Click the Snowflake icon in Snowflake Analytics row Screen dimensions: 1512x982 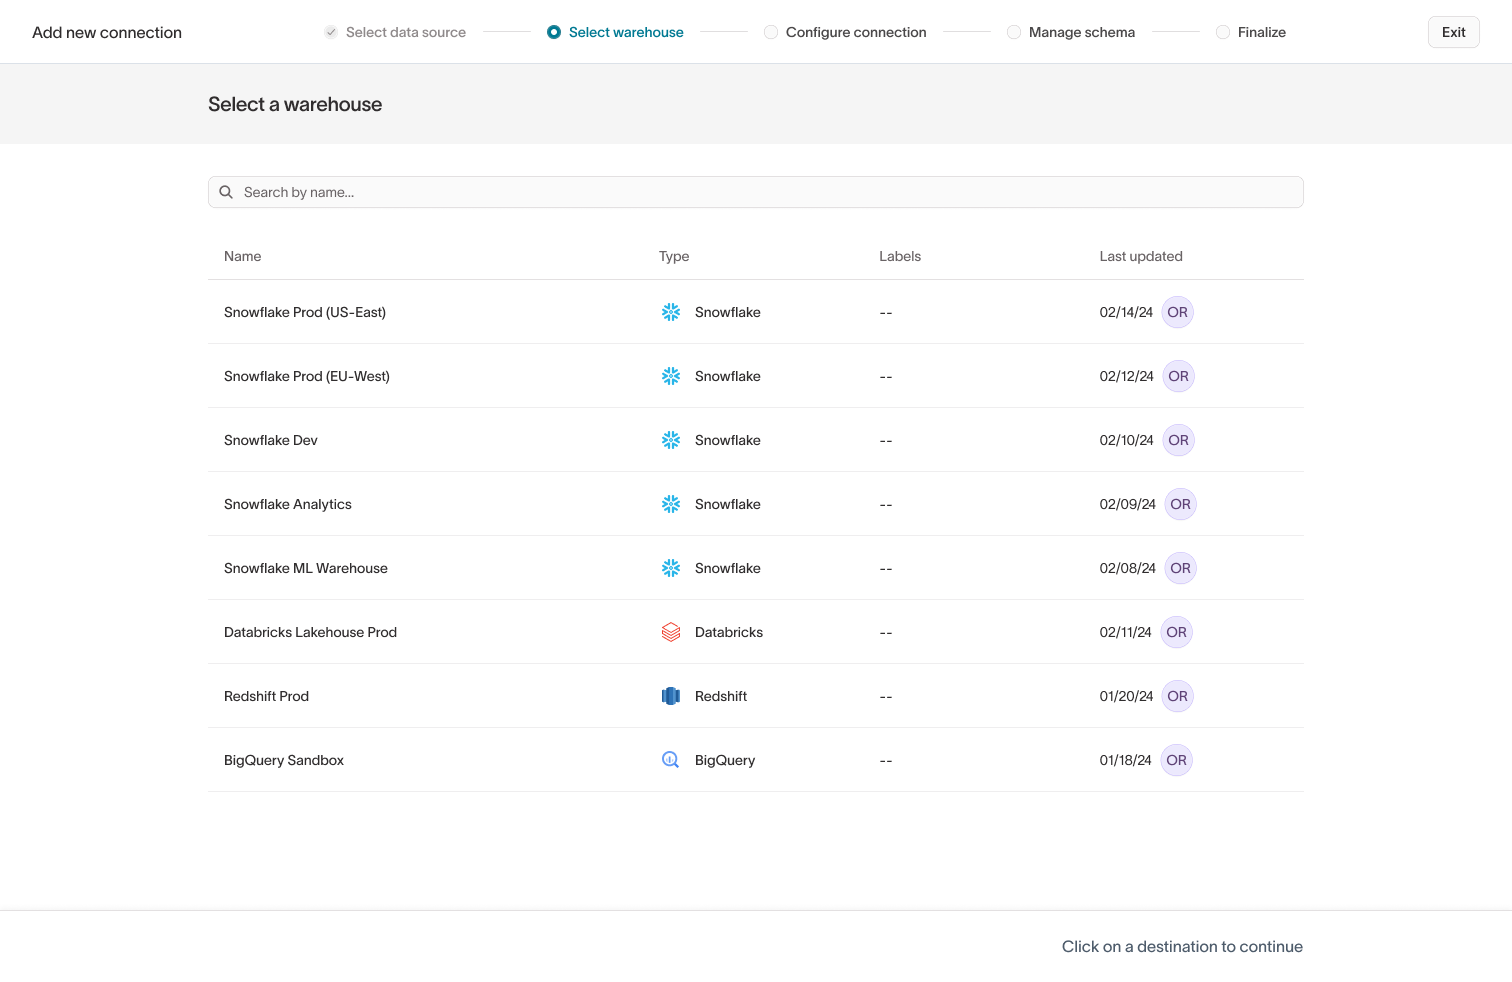click(x=671, y=504)
